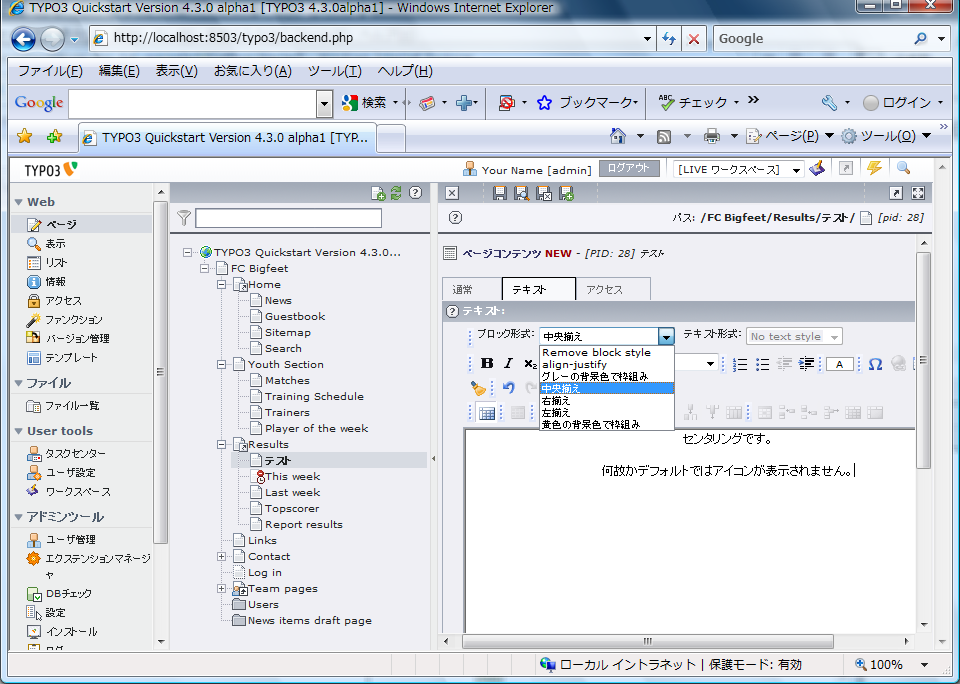Insert an ordered numbered list
The height and width of the screenshot is (684, 960).
pos(740,364)
